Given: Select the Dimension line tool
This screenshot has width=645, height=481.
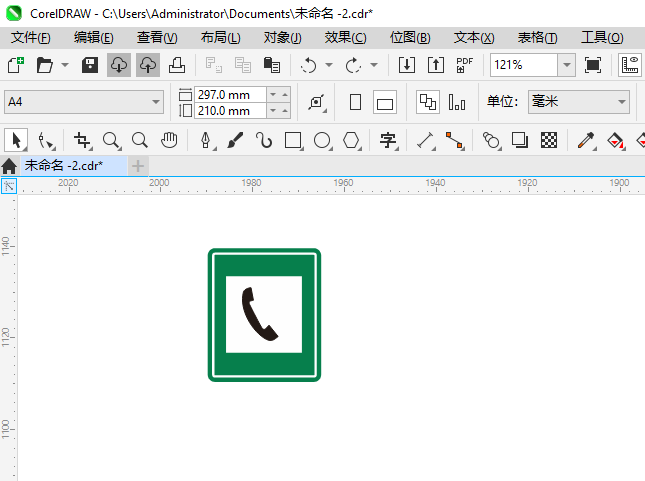Looking at the screenshot, I should pyautogui.click(x=426, y=140).
